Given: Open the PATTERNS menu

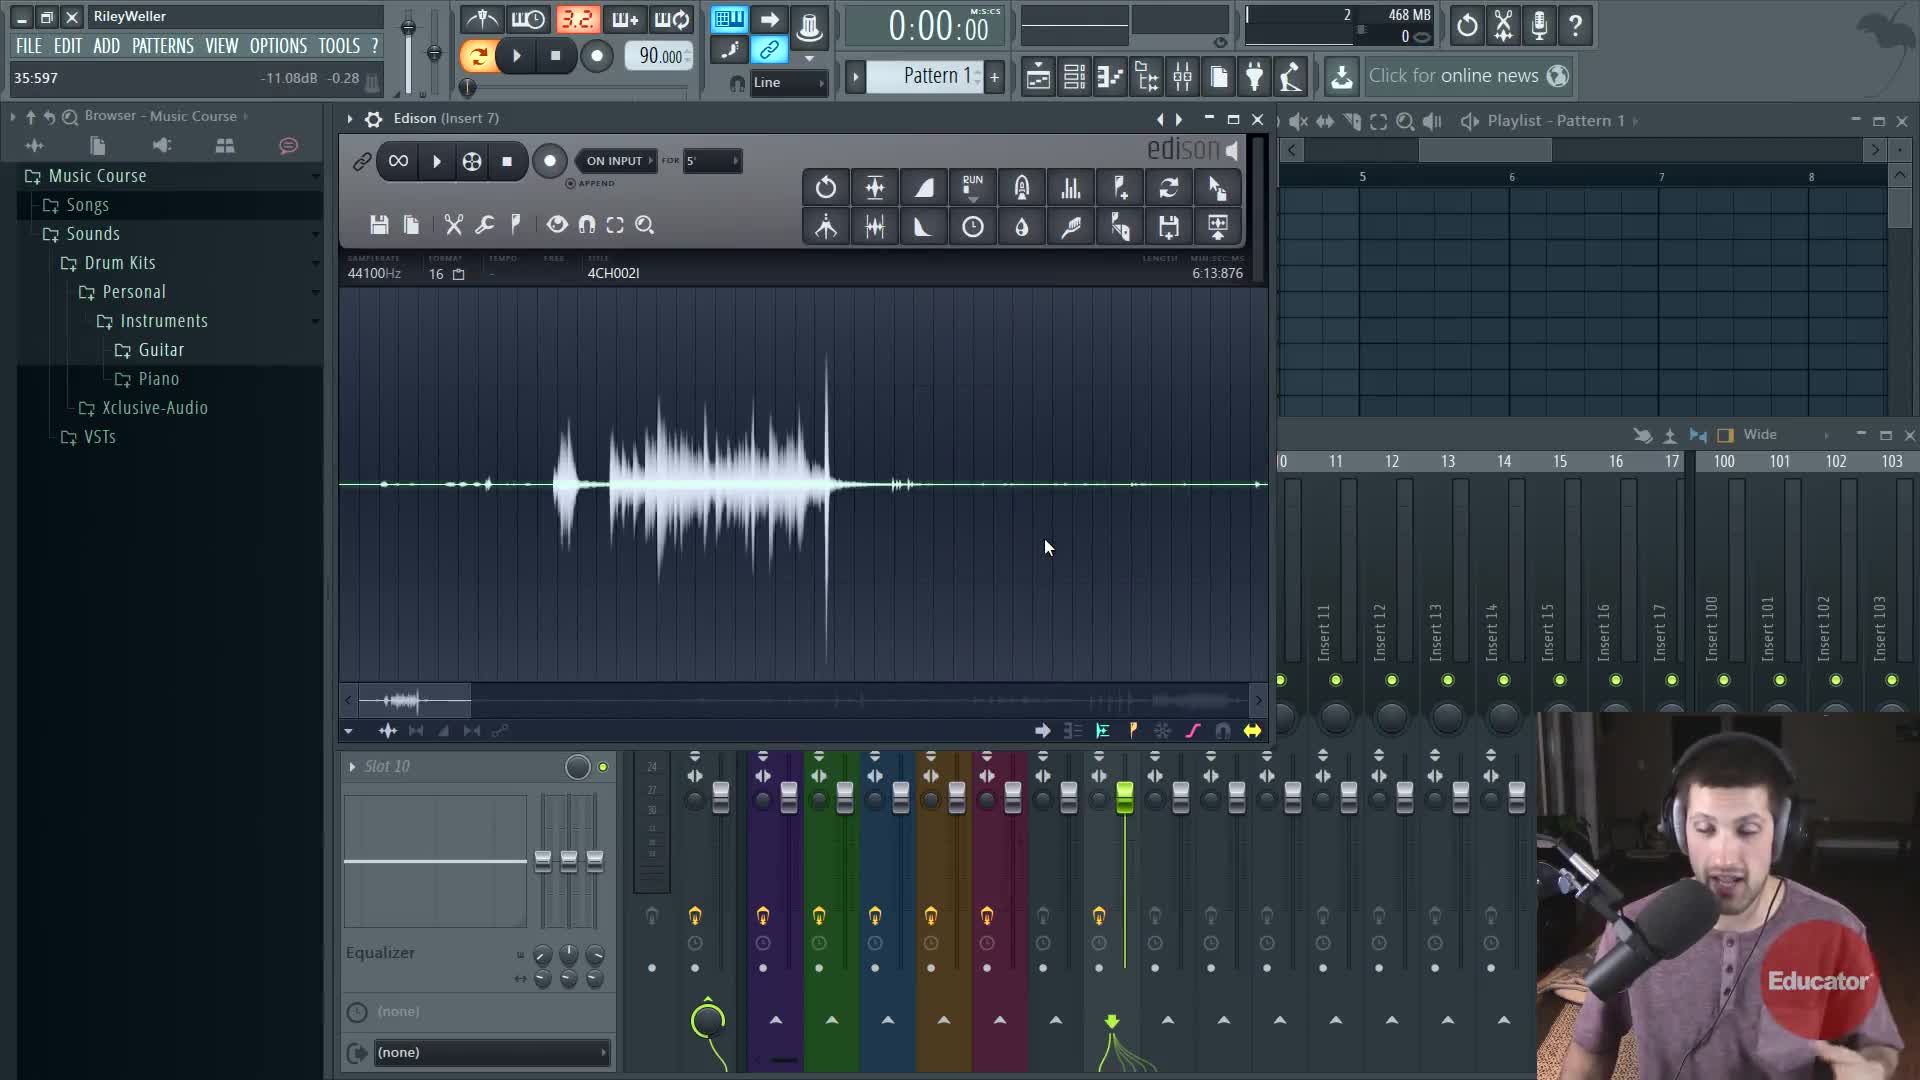Looking at the screenshot, I should (162, 46).
